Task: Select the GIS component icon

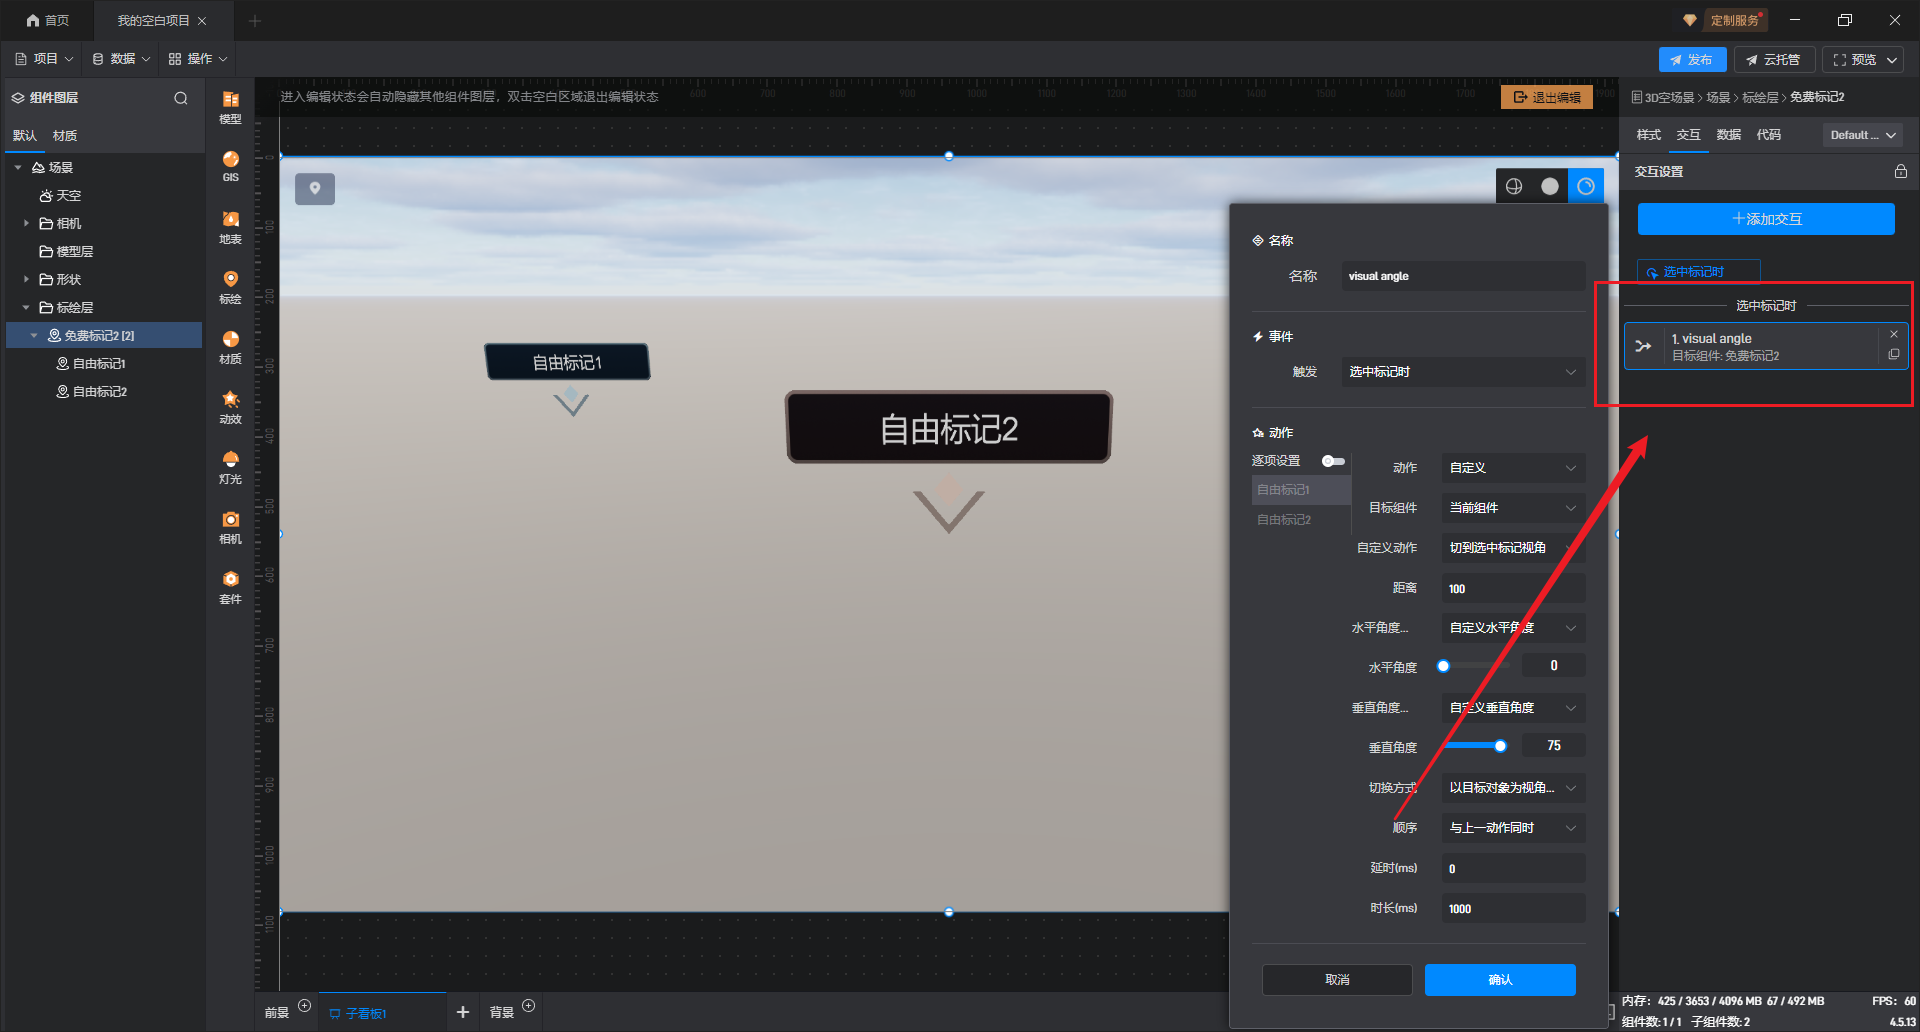Action: tap(230, 165)
